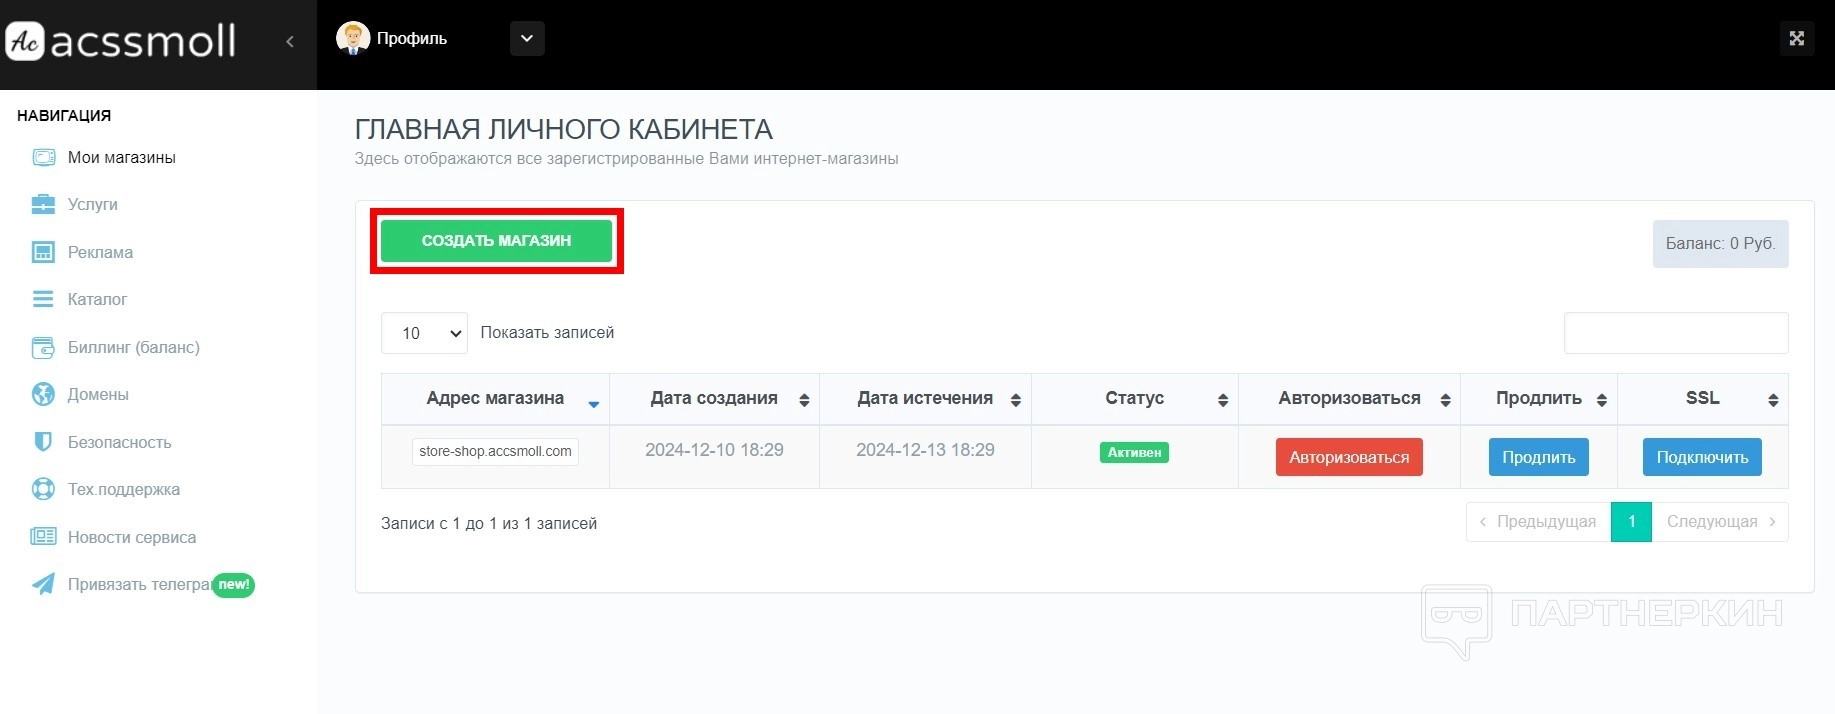Collapse the sidebar with the left chevron

click(x=290, y=41)
